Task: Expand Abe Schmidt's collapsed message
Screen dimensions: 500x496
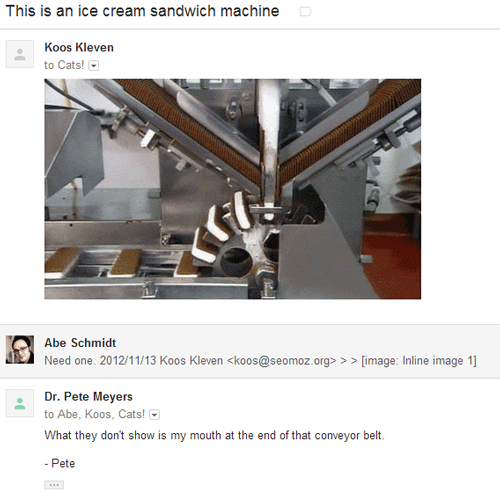Action: 250,351
